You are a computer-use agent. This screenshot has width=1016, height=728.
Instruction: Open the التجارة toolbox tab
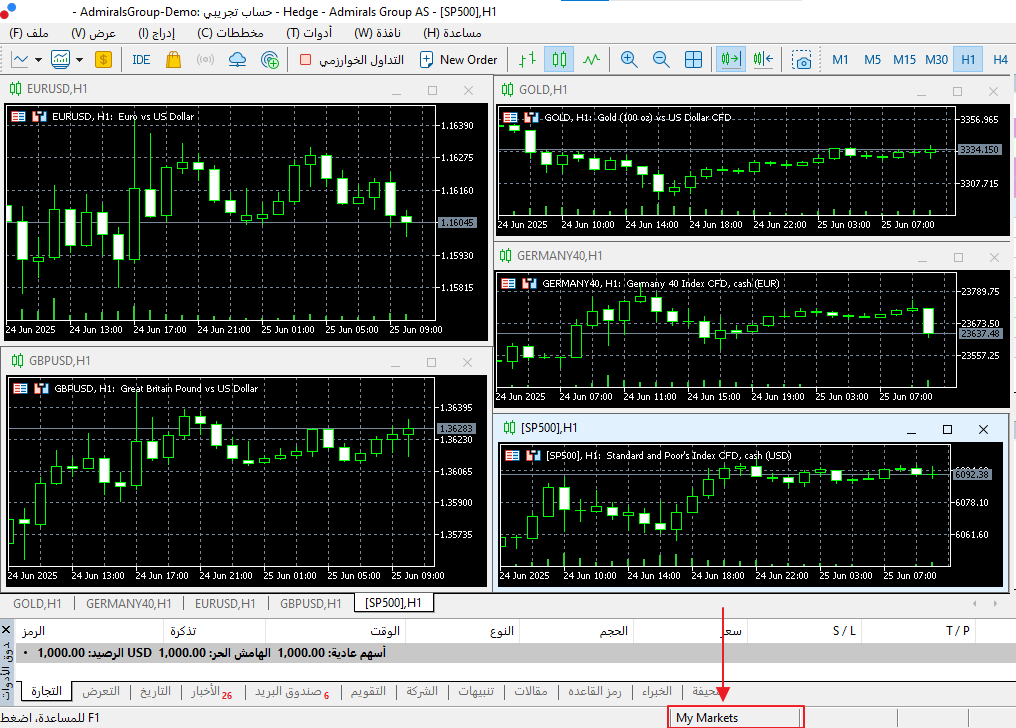47,691
